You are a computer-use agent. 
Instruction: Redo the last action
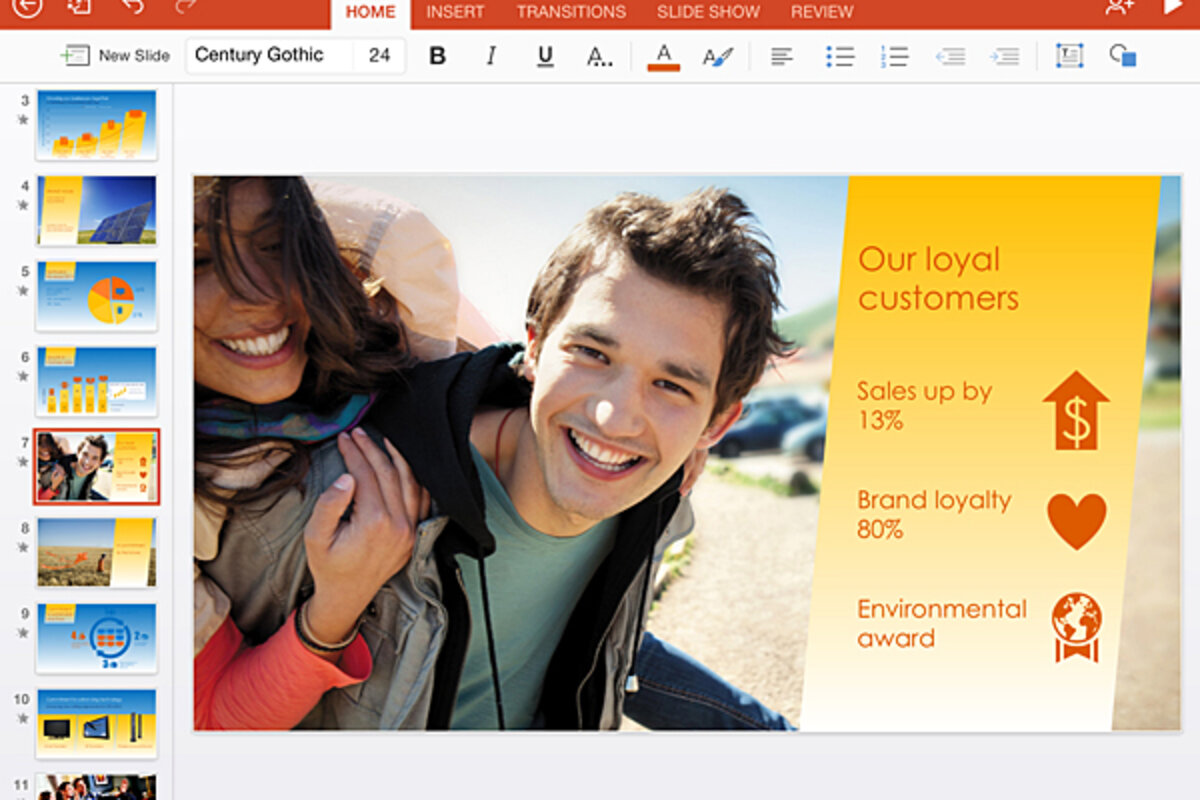[x=185, y=6]
